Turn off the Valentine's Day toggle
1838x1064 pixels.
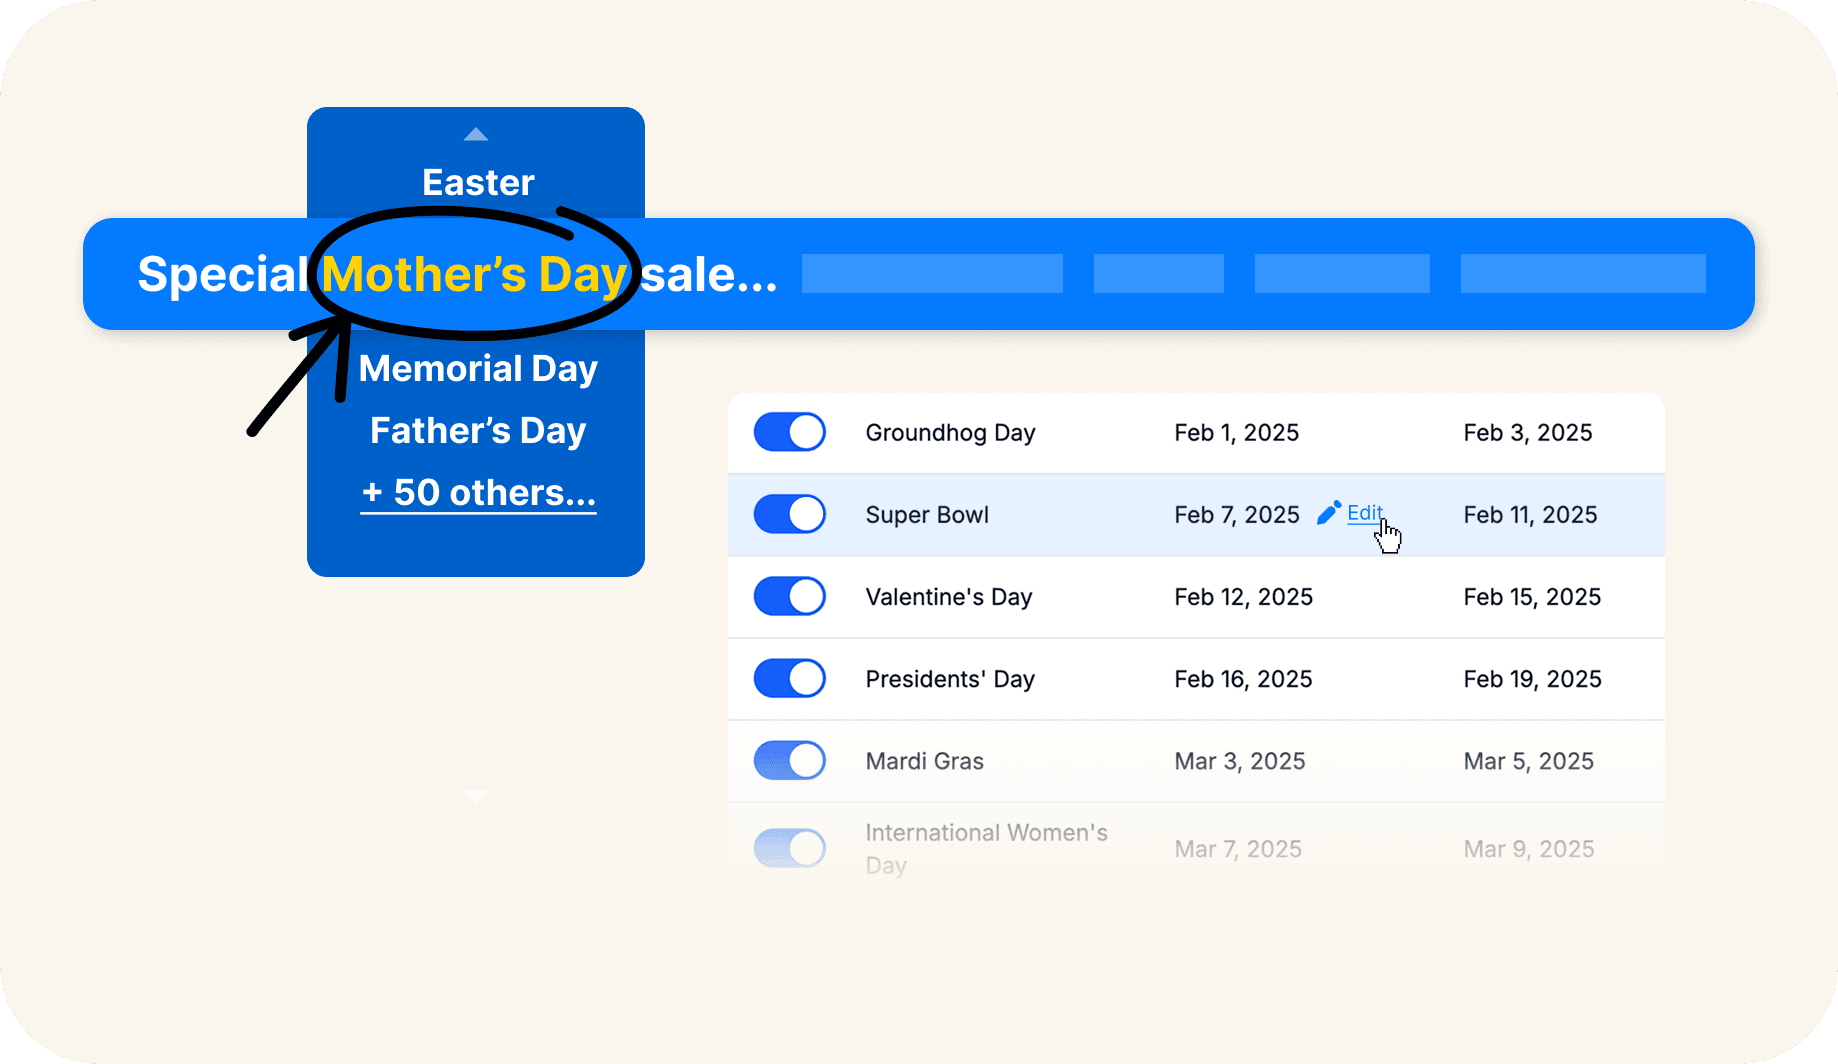click(x=789, y=596)
